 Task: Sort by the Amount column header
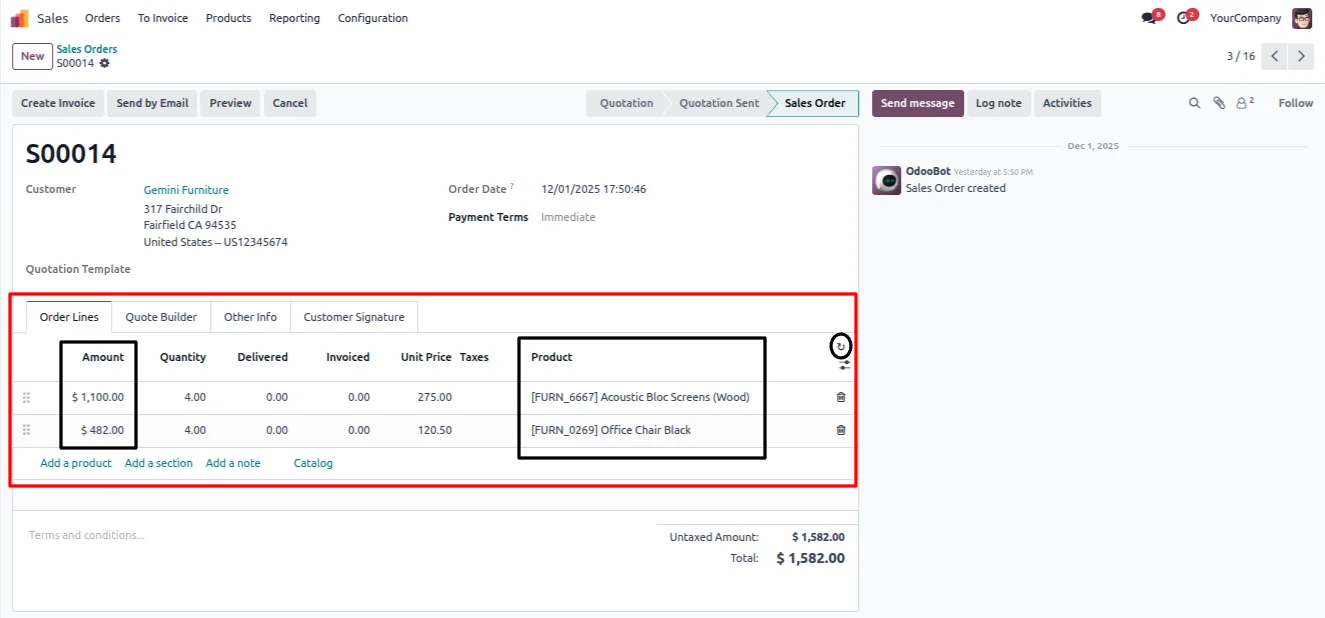tap(103, 357)
